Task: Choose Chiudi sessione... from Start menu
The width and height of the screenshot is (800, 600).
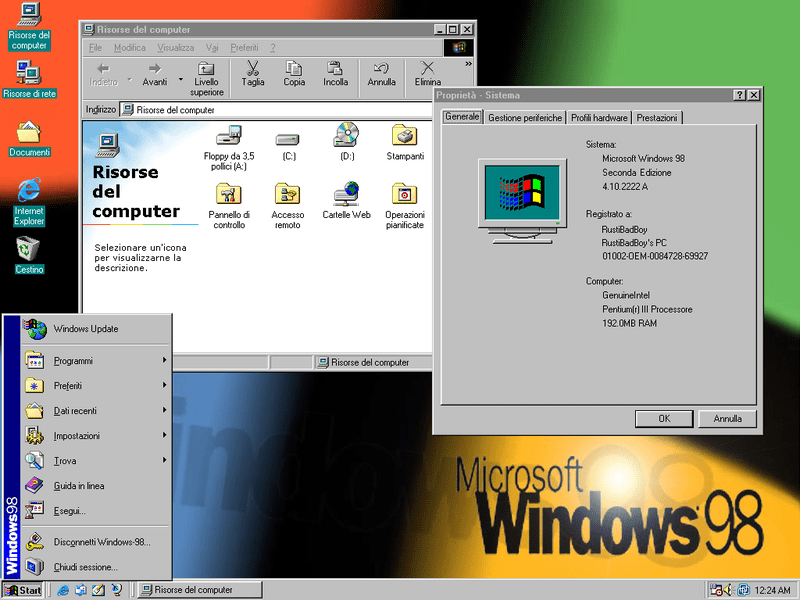Action: 95,567
